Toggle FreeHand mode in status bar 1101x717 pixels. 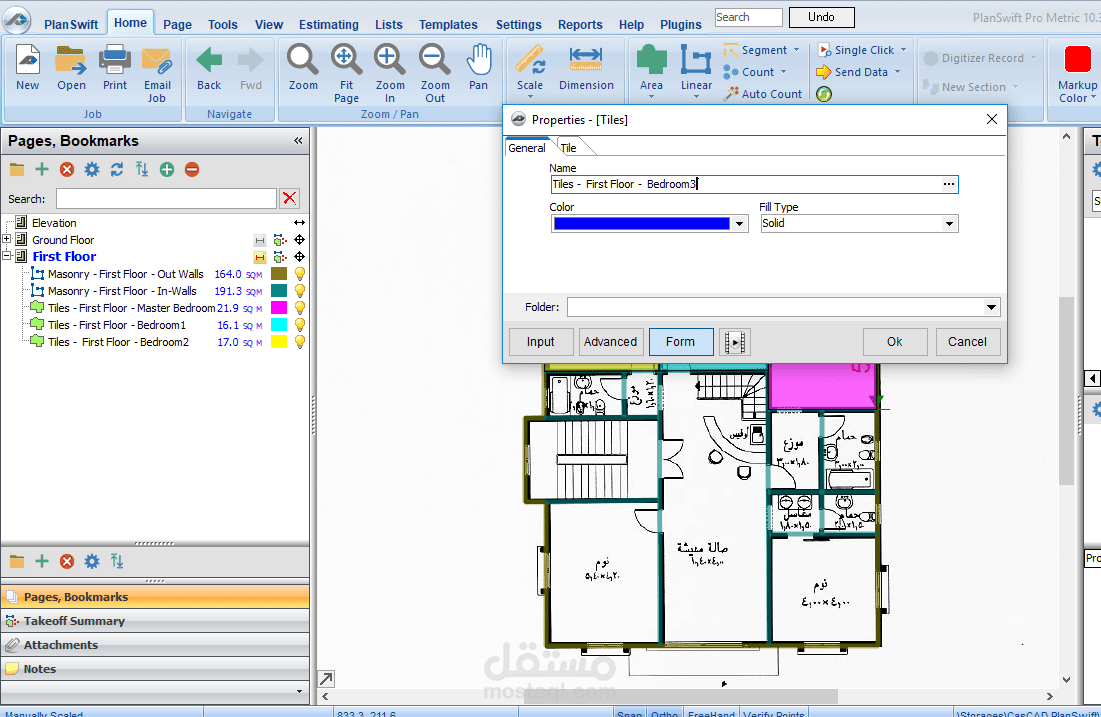click(x=711, y=713)
